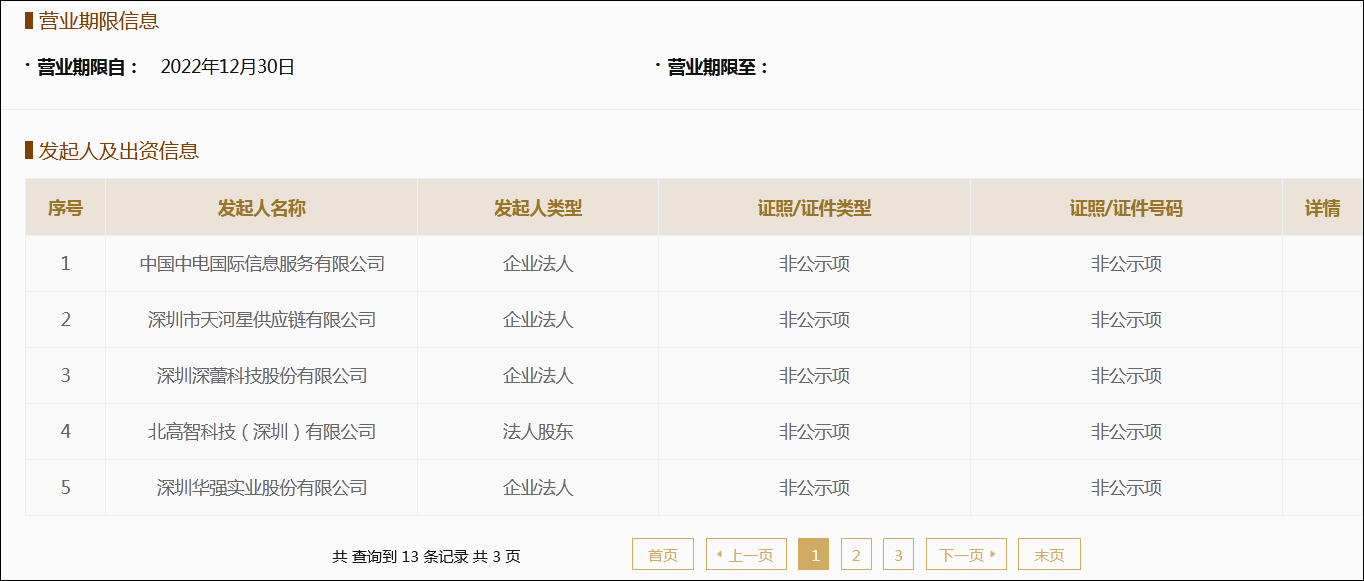Click the 营业期限自 label

[88, 67]
